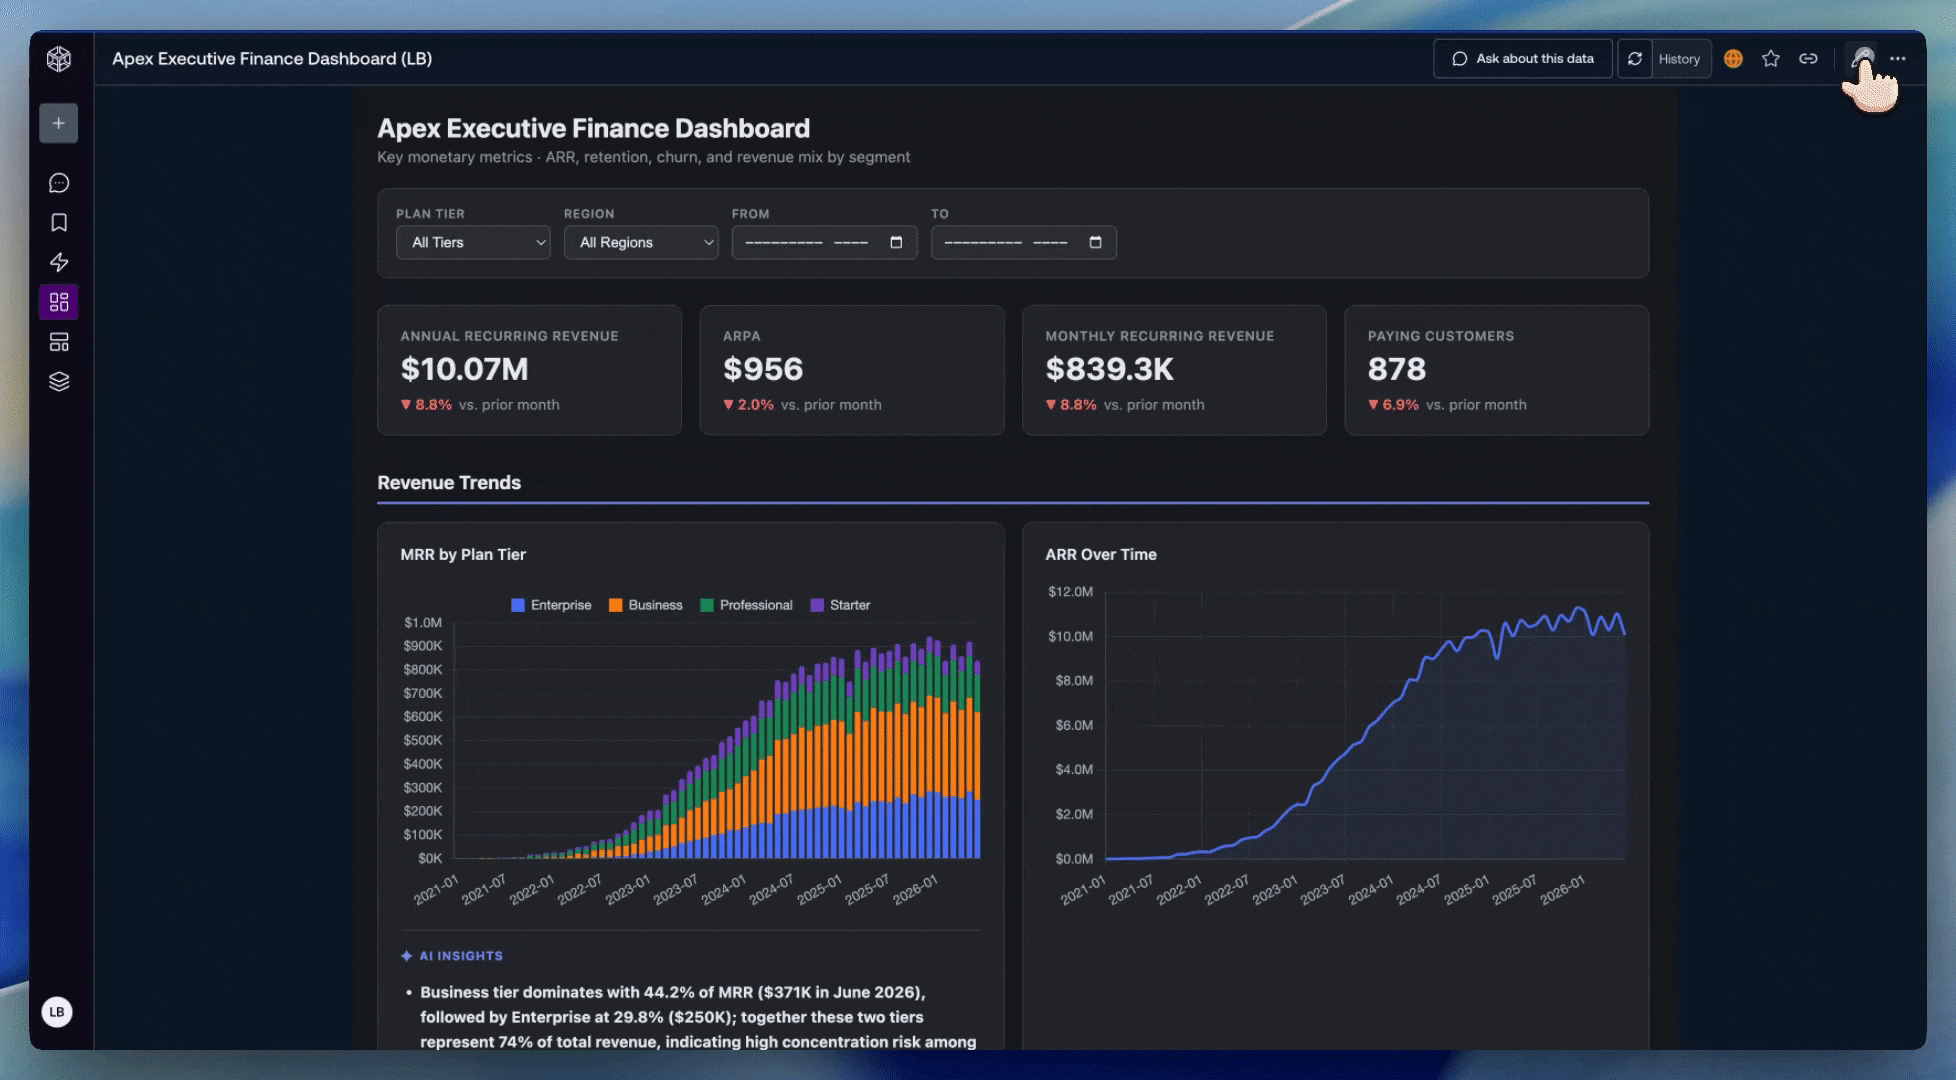
Task: Open the History button
Action: coord(1680,59)
